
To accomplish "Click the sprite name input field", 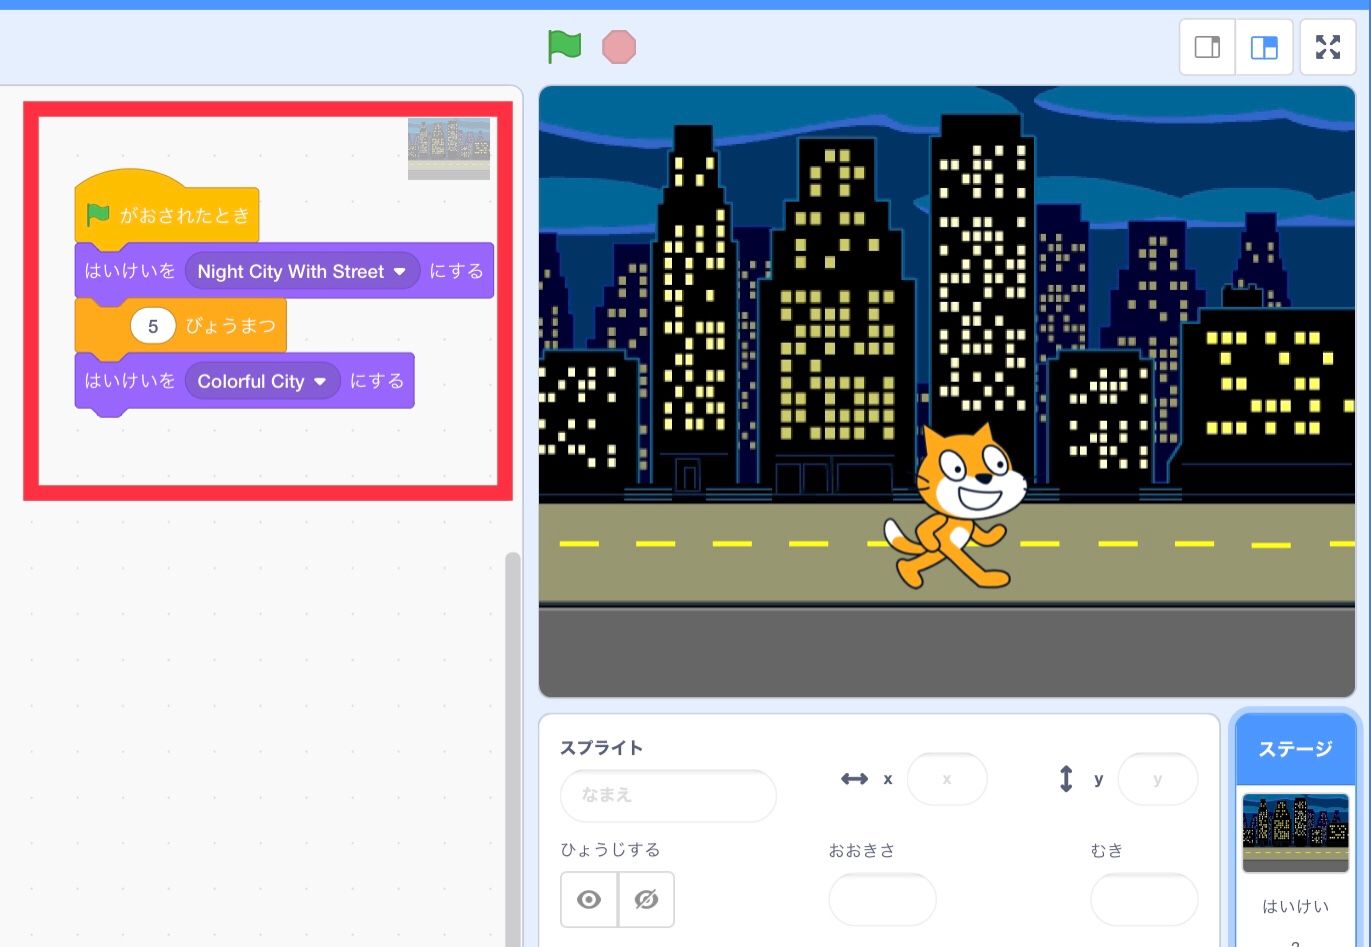I will coord(668,795).
